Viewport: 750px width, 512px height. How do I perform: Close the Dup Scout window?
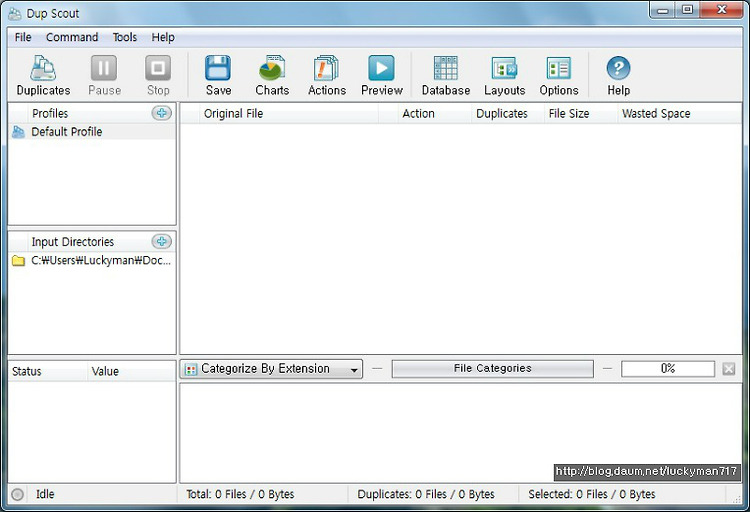point(722,10)
